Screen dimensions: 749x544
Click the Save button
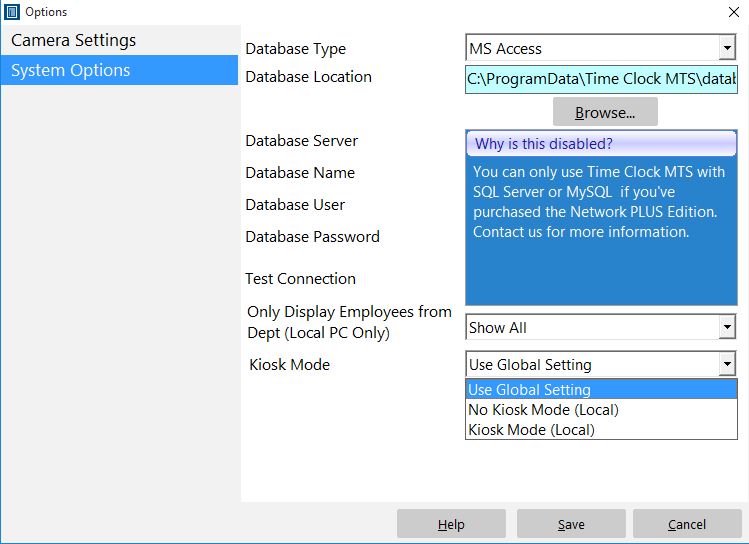pos(571,524)
